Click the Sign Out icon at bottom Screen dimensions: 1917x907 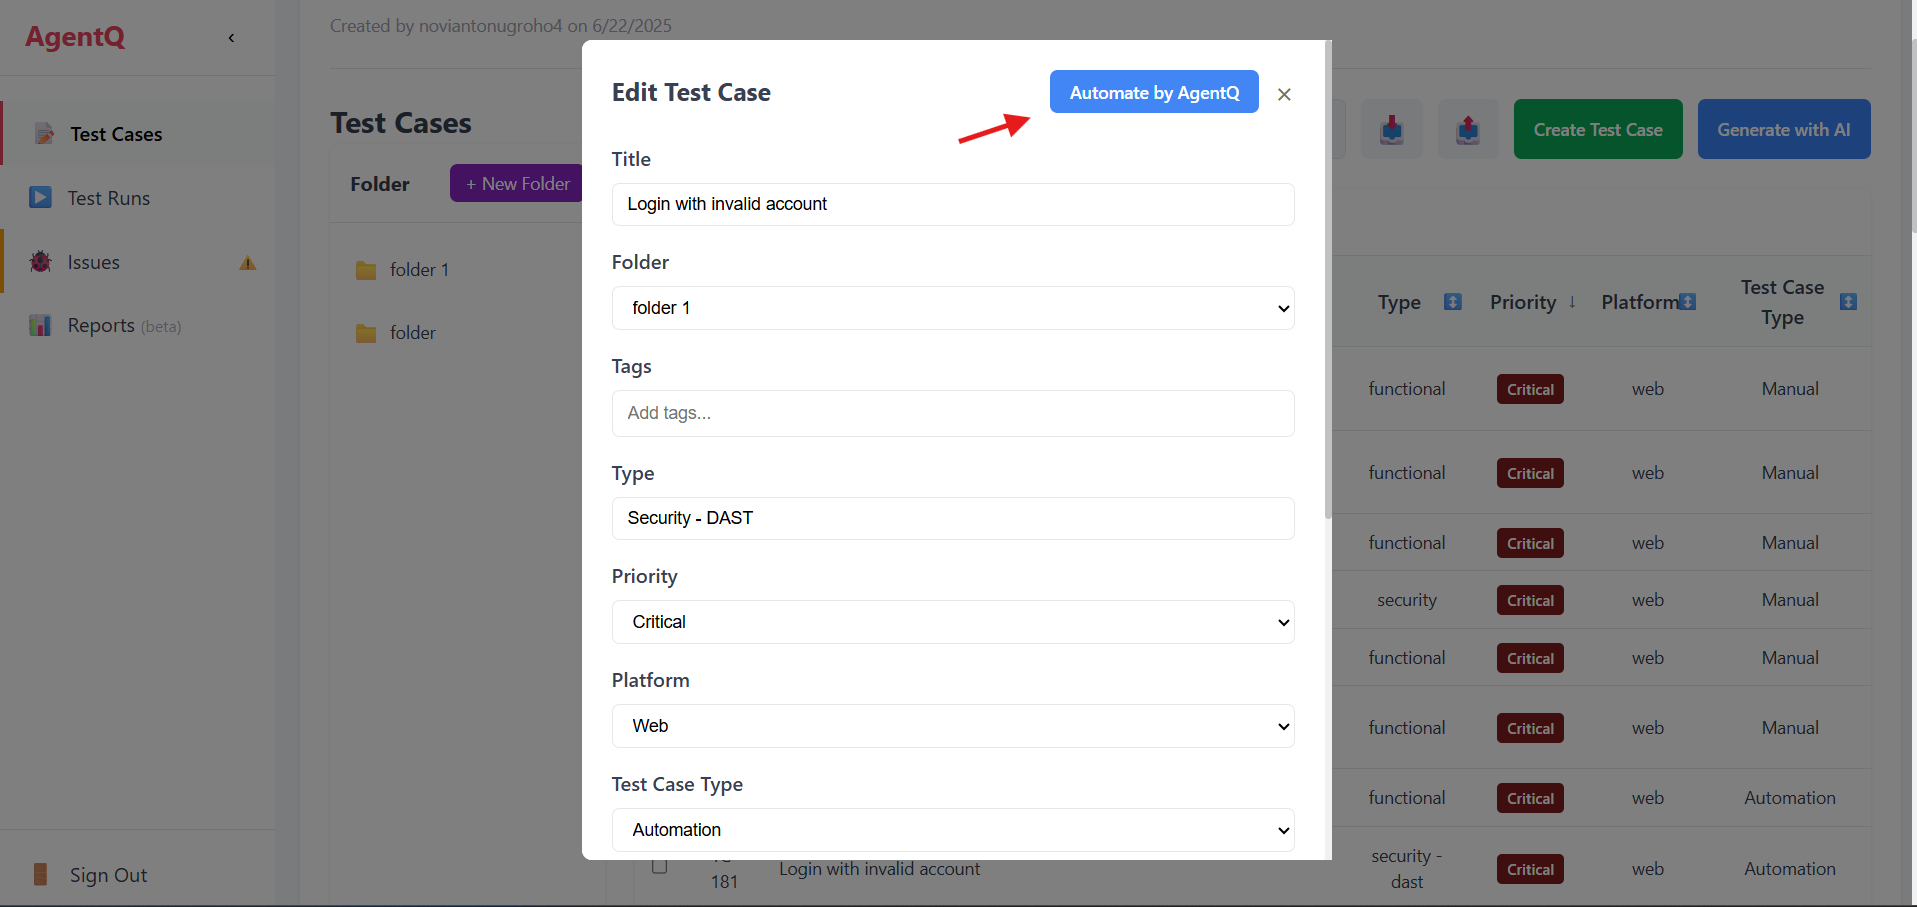[x=40, y=874]
